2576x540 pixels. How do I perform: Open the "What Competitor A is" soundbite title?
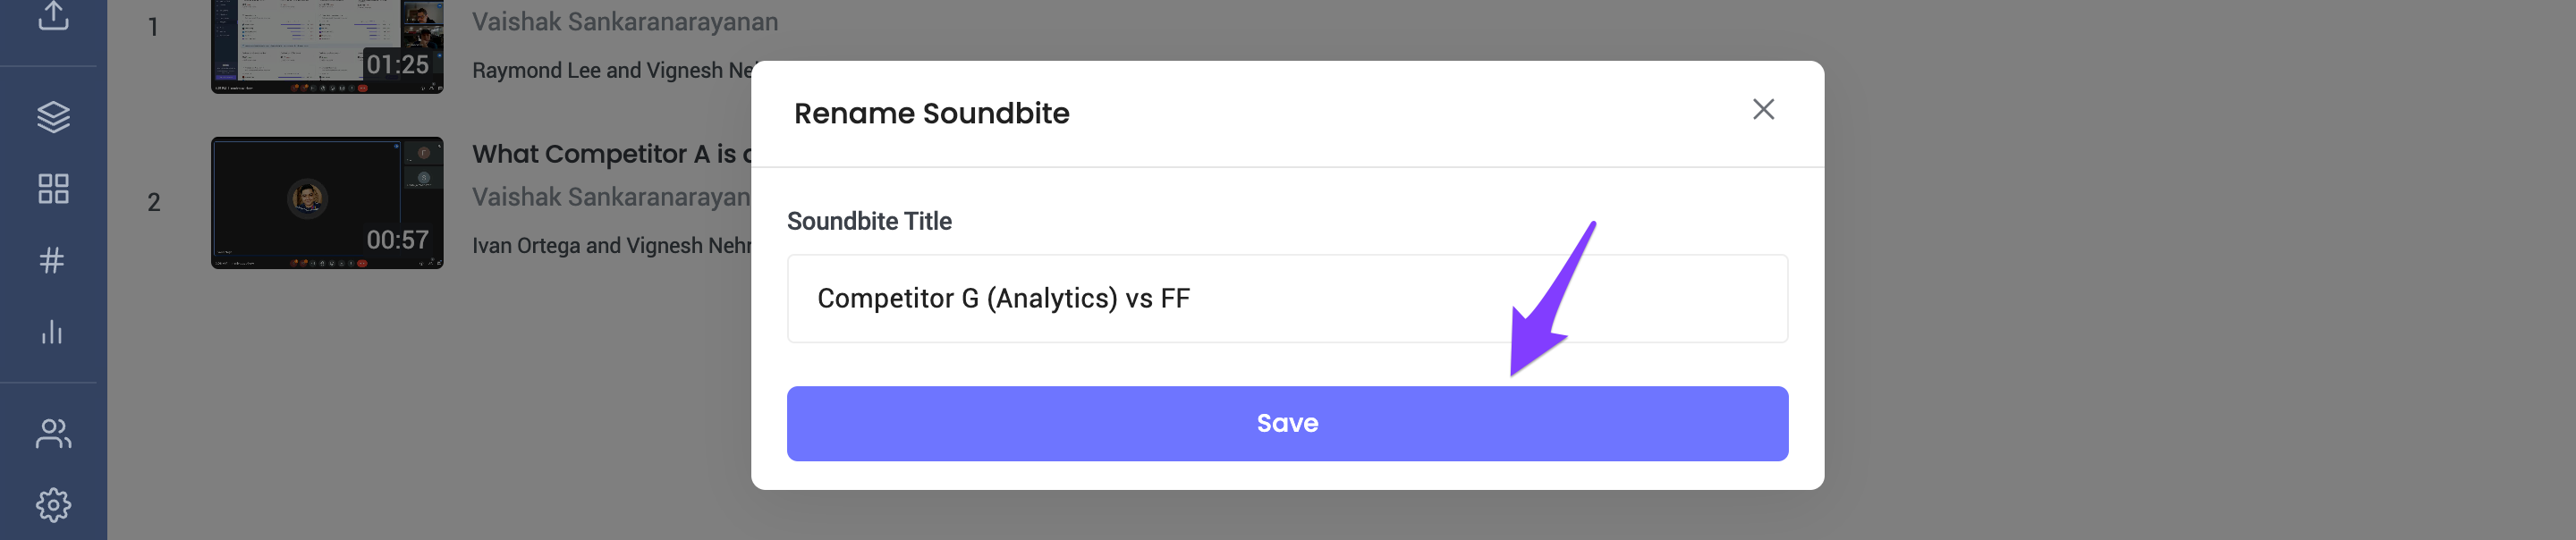(x=611, y=154)
